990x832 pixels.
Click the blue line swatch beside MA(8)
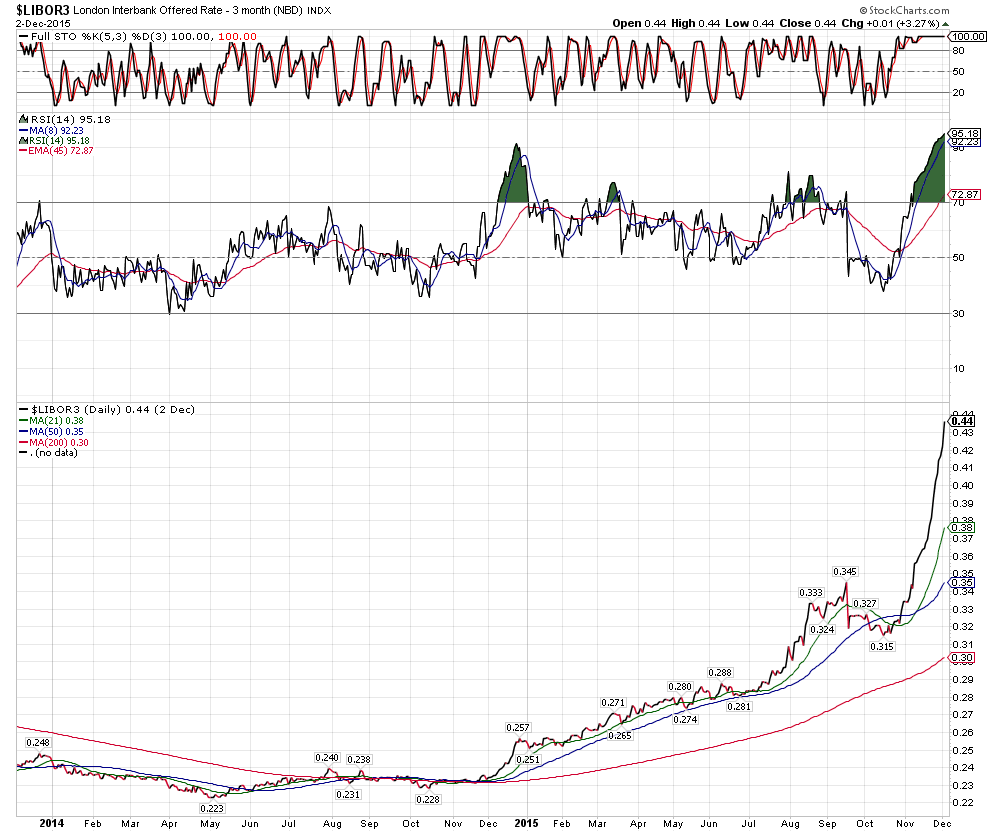coord(23,131)
